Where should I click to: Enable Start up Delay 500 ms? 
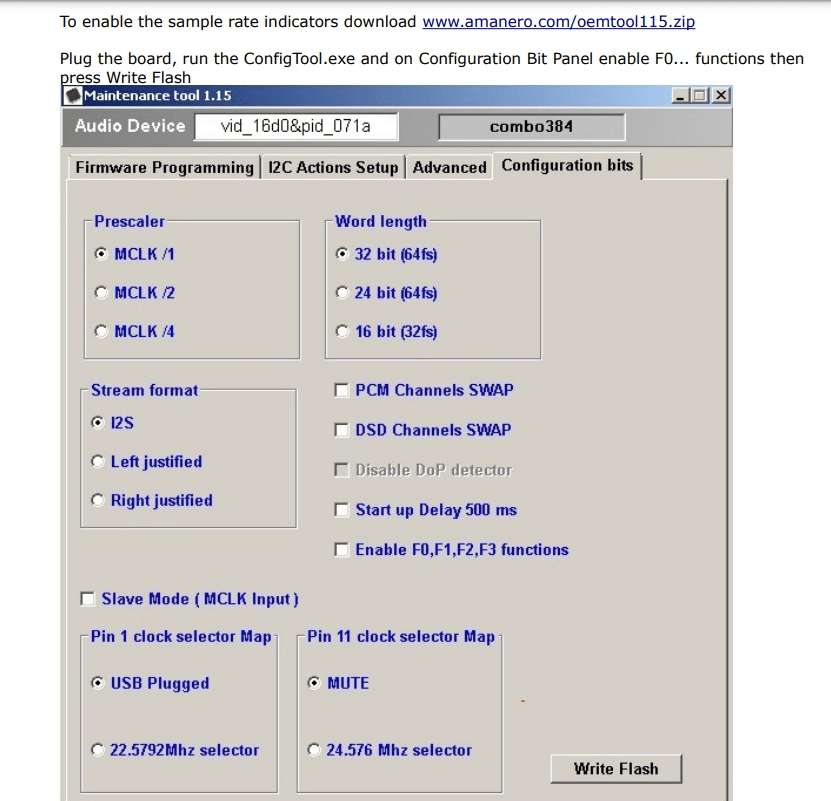(426, 510)
